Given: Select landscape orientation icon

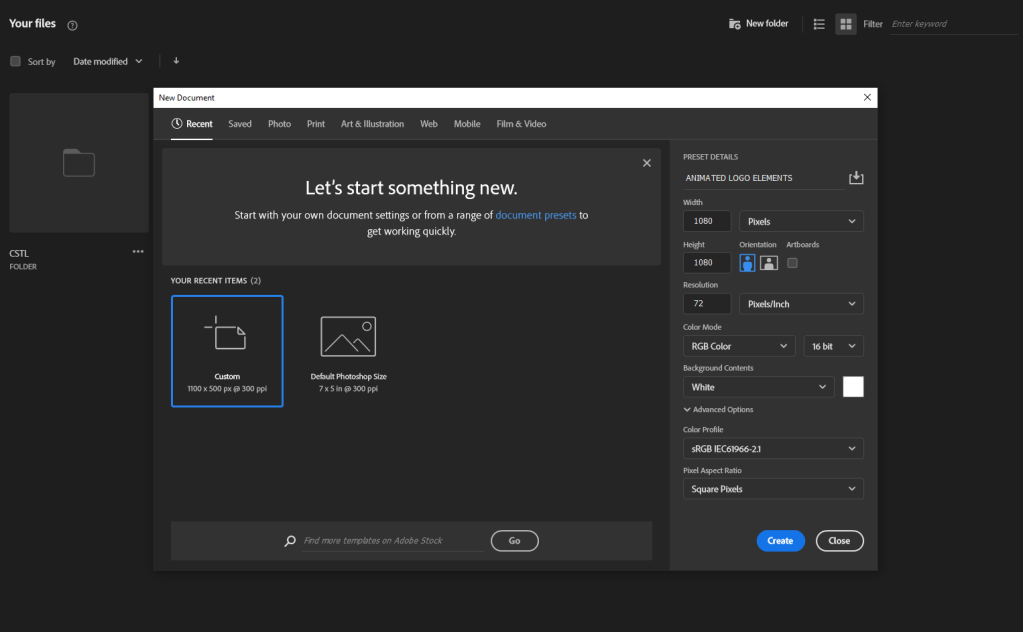Looking at the screenshot, I should pos(768,263).
